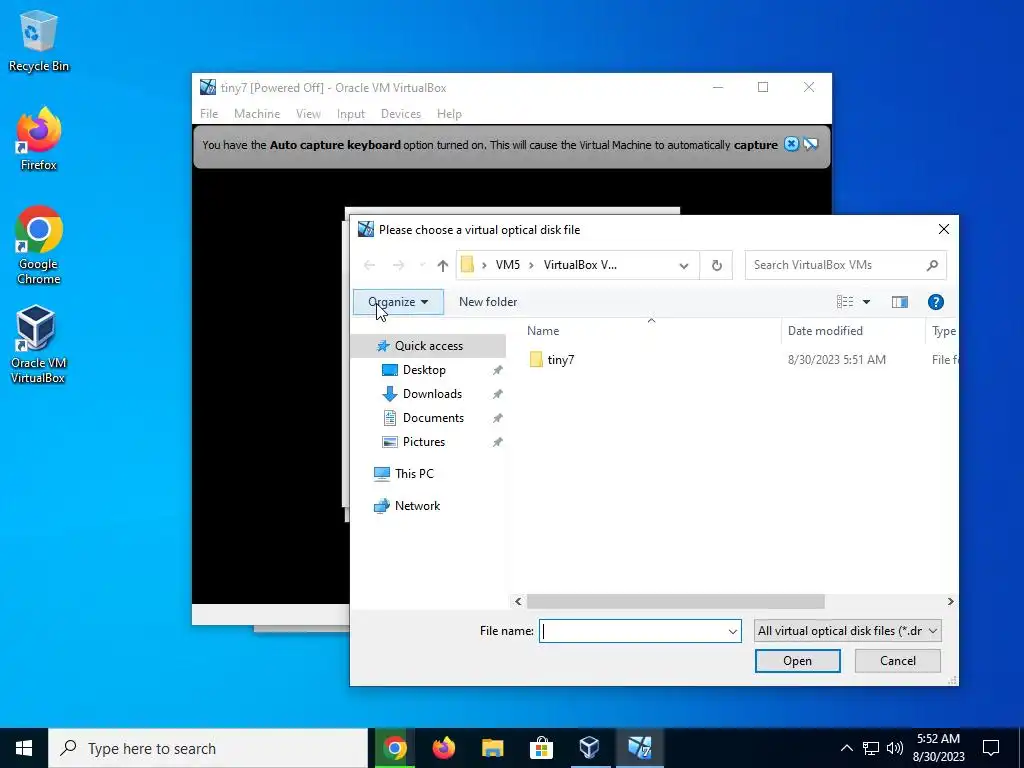
Task: Go forward in the file dialog
Action: click(398, 265)
